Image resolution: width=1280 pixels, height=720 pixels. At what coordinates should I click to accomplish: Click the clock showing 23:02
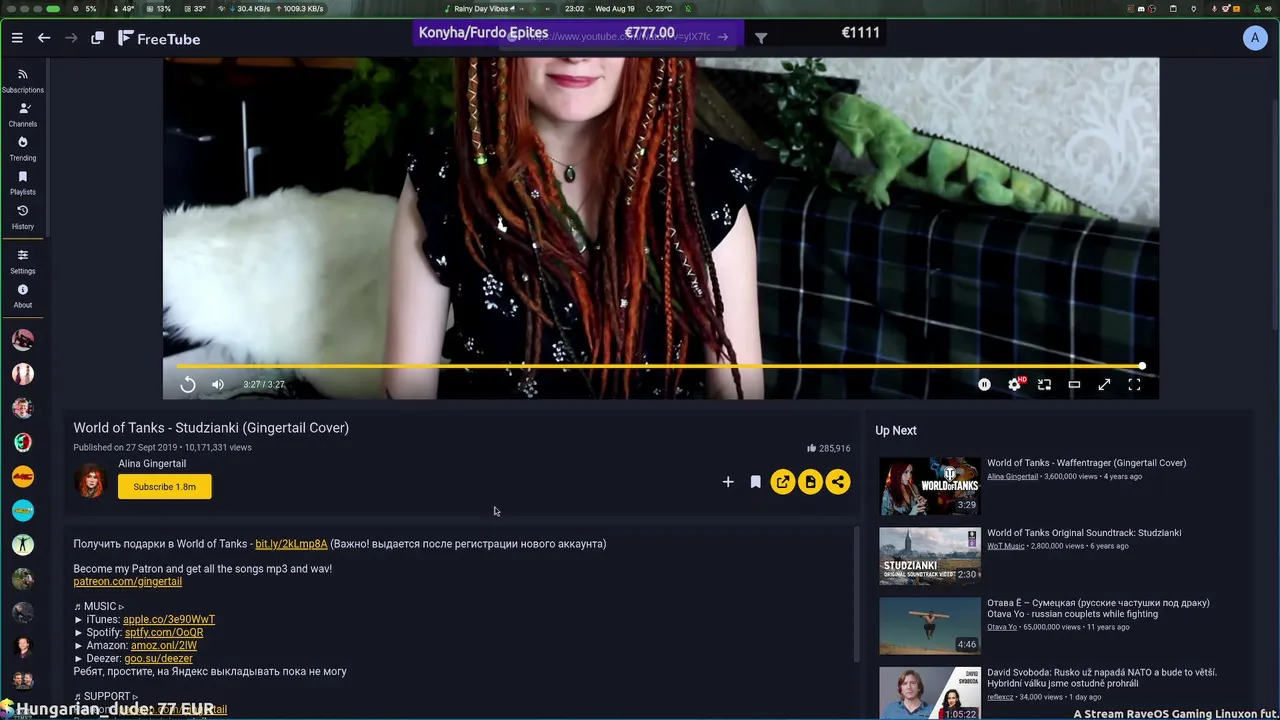tap(574, 9)
